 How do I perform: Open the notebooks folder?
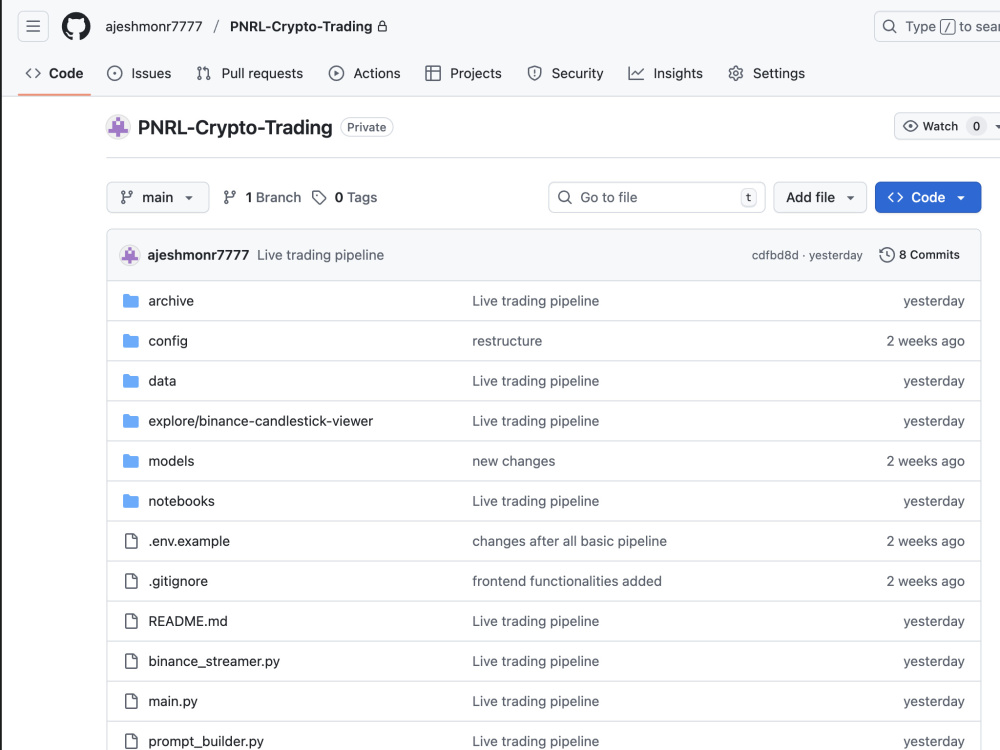click(182, 501)
